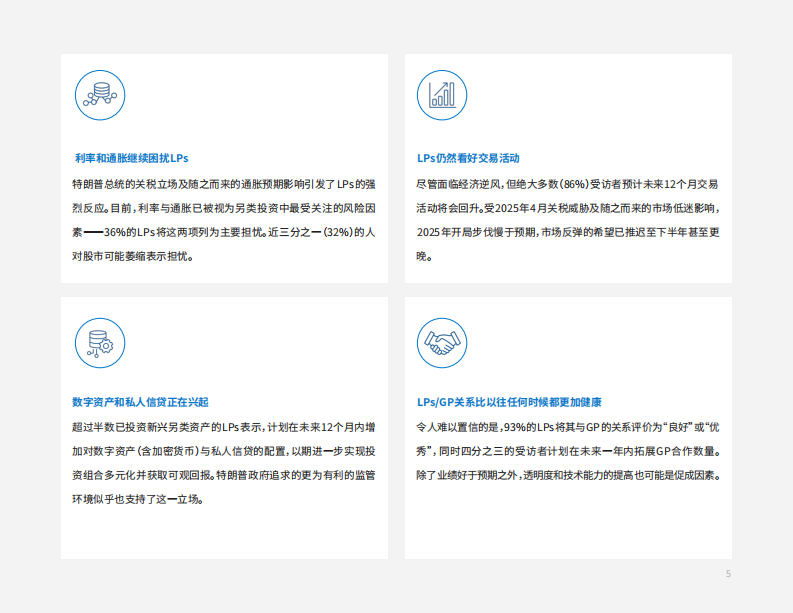Click the "(86%)" figure in the deal activity text
This screenshot has width=793, height=613.
[x=574, y=183]
